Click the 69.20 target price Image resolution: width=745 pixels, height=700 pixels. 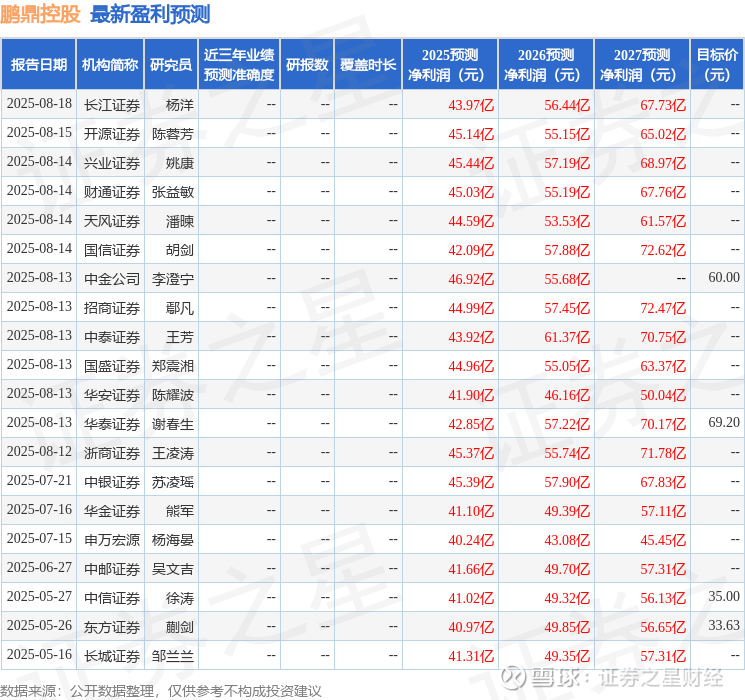pyautogui.click(x=724, y=422)
